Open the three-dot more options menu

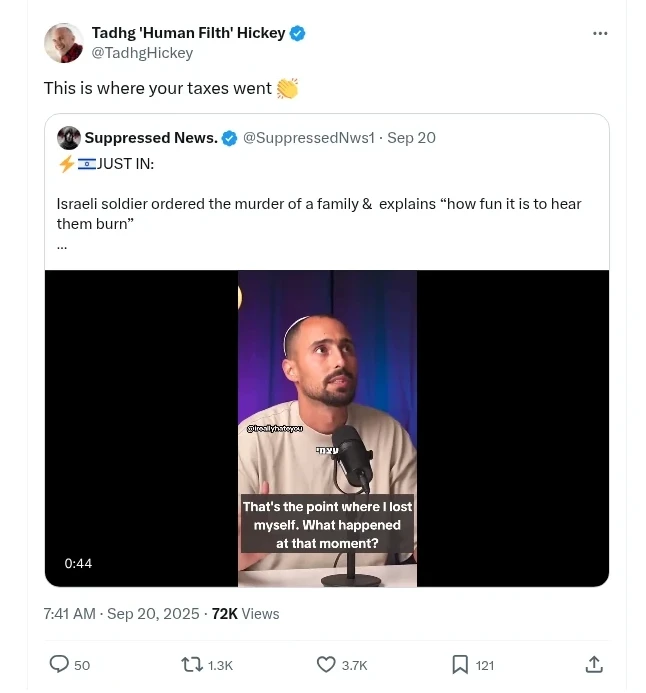coord(600,33)
